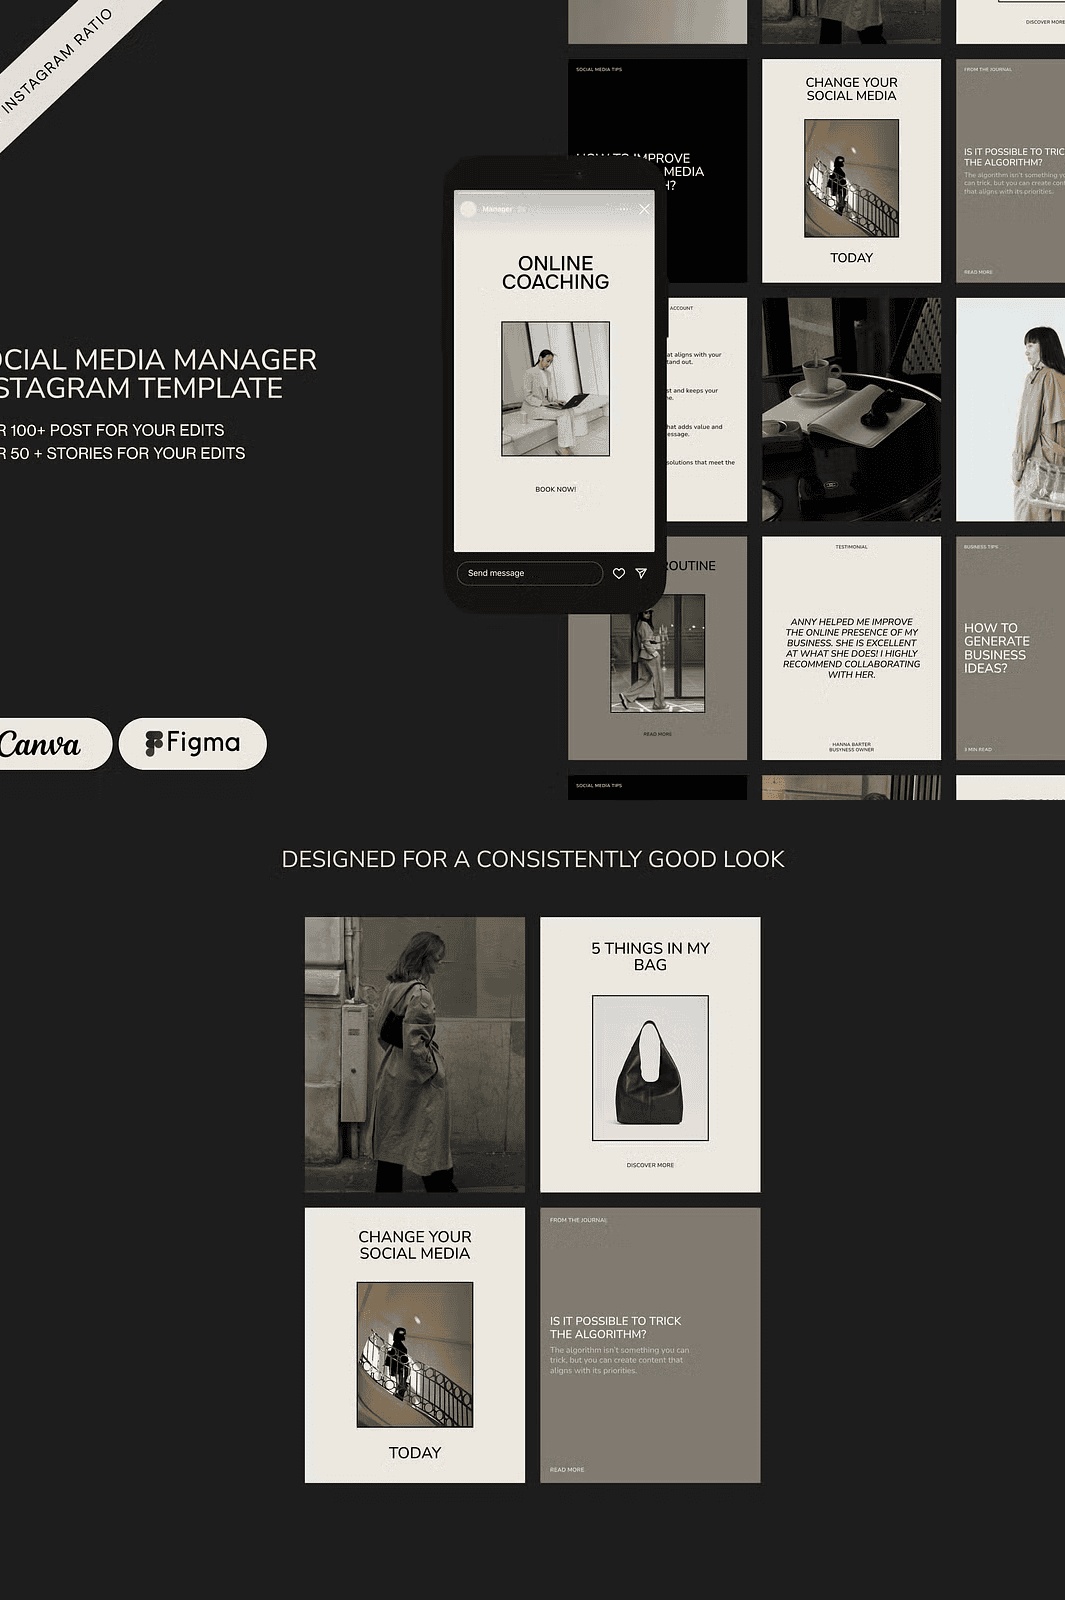Tap the heart like icon on the story
This screenshot has width=1065, height=1600.
tap(619, 573)
